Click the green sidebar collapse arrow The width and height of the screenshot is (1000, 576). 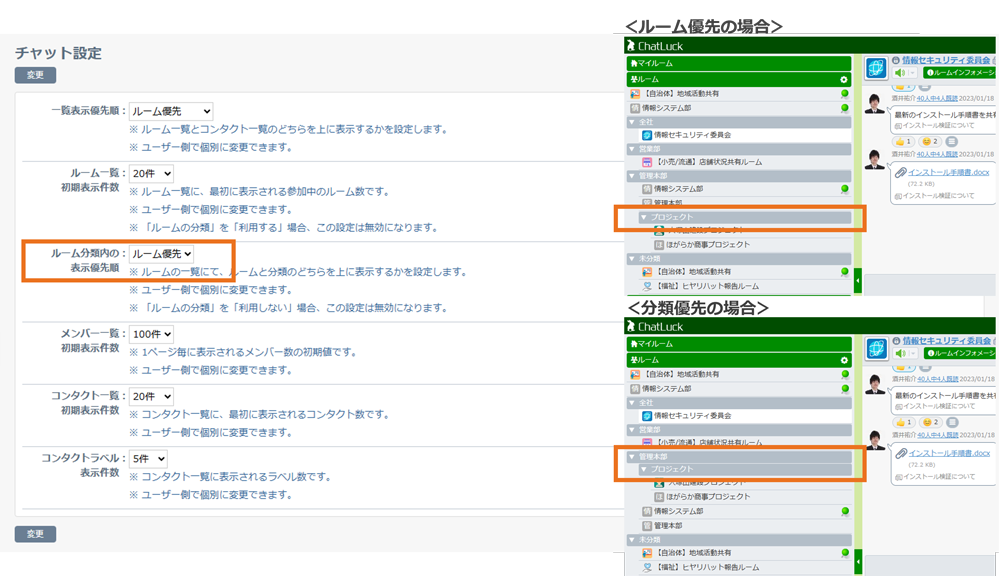coord(858,280)
